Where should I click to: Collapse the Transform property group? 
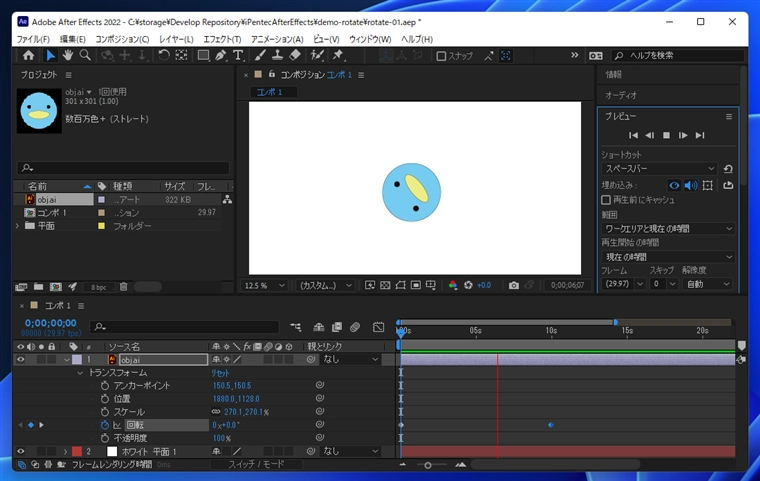80,373
